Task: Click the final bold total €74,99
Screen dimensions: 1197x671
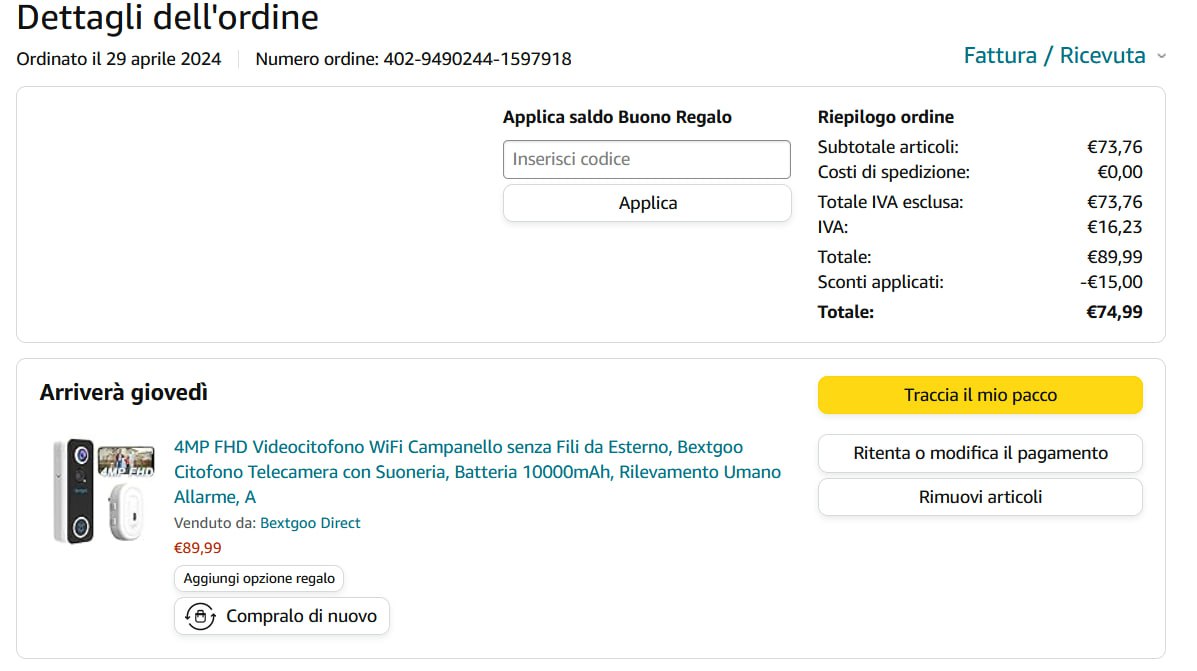Action: click(1114, 312)
